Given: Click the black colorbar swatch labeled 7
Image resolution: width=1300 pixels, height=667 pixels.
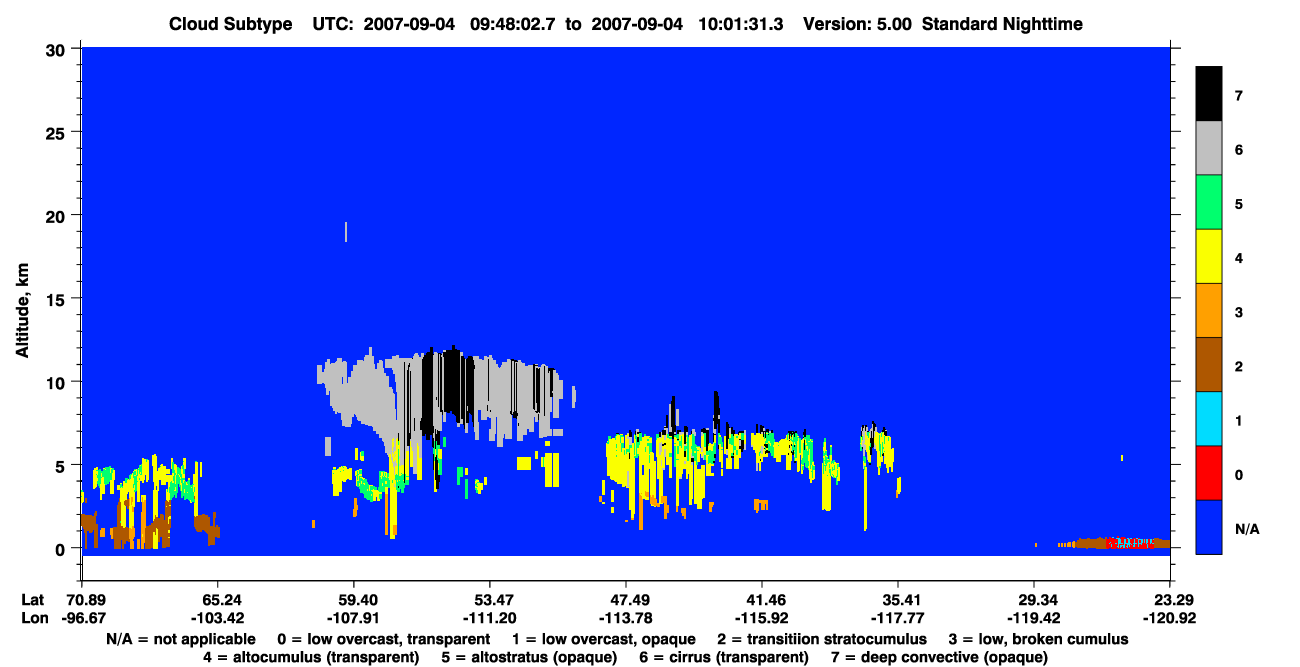Looking at the screenshot, I should pyautogui.click(x=1209, y=94).
